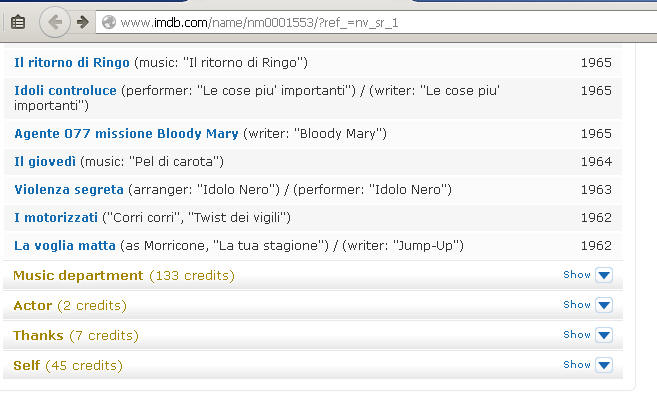
Task: Open the Idoli controluce title link
Action: [65, 91]
